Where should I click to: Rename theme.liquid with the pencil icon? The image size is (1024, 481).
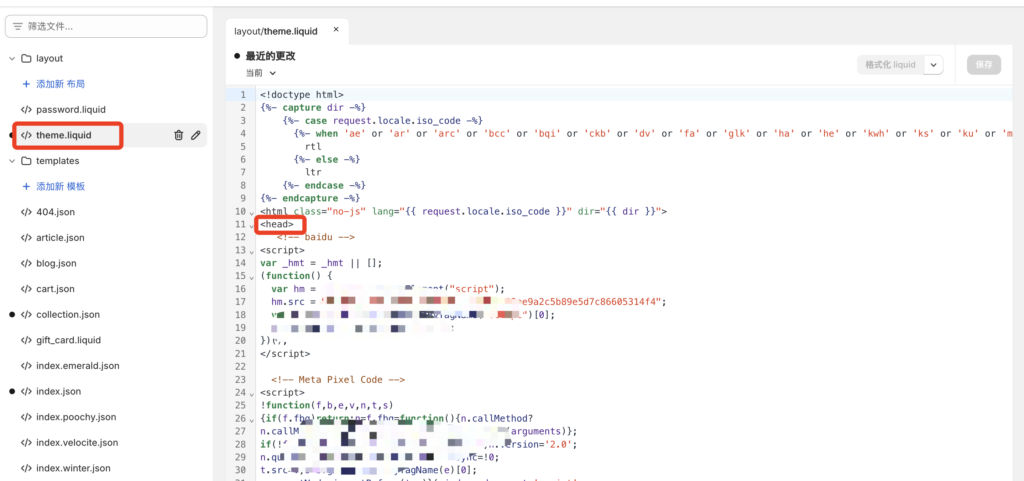[195, 135]
